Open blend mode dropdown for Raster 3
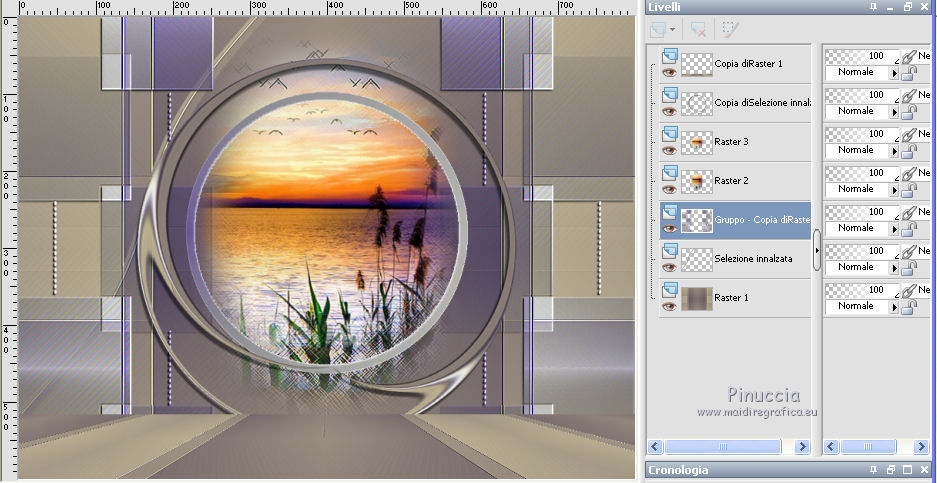Viewport: 937px width, 483px height. pyautogui.click(x=895, y=151)
